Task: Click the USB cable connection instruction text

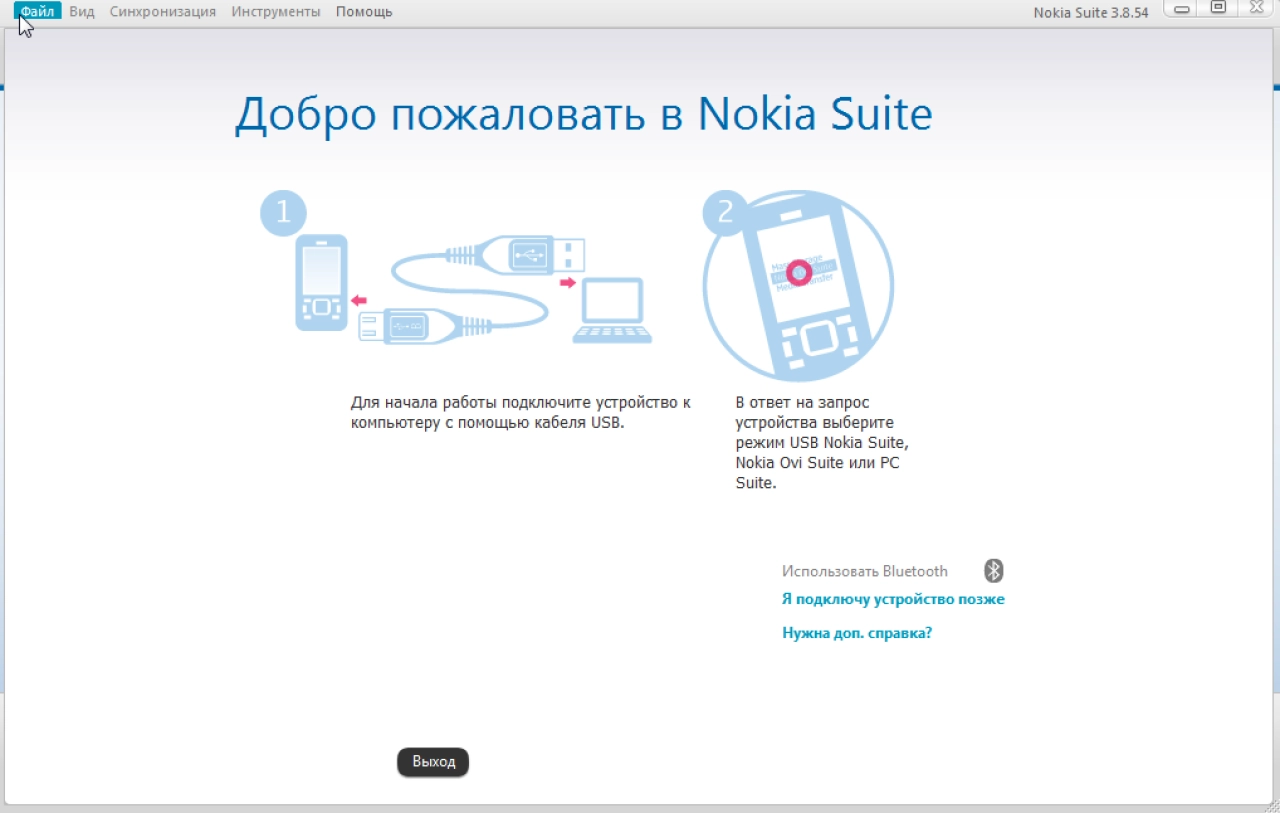Action: [x=521, y=413]
